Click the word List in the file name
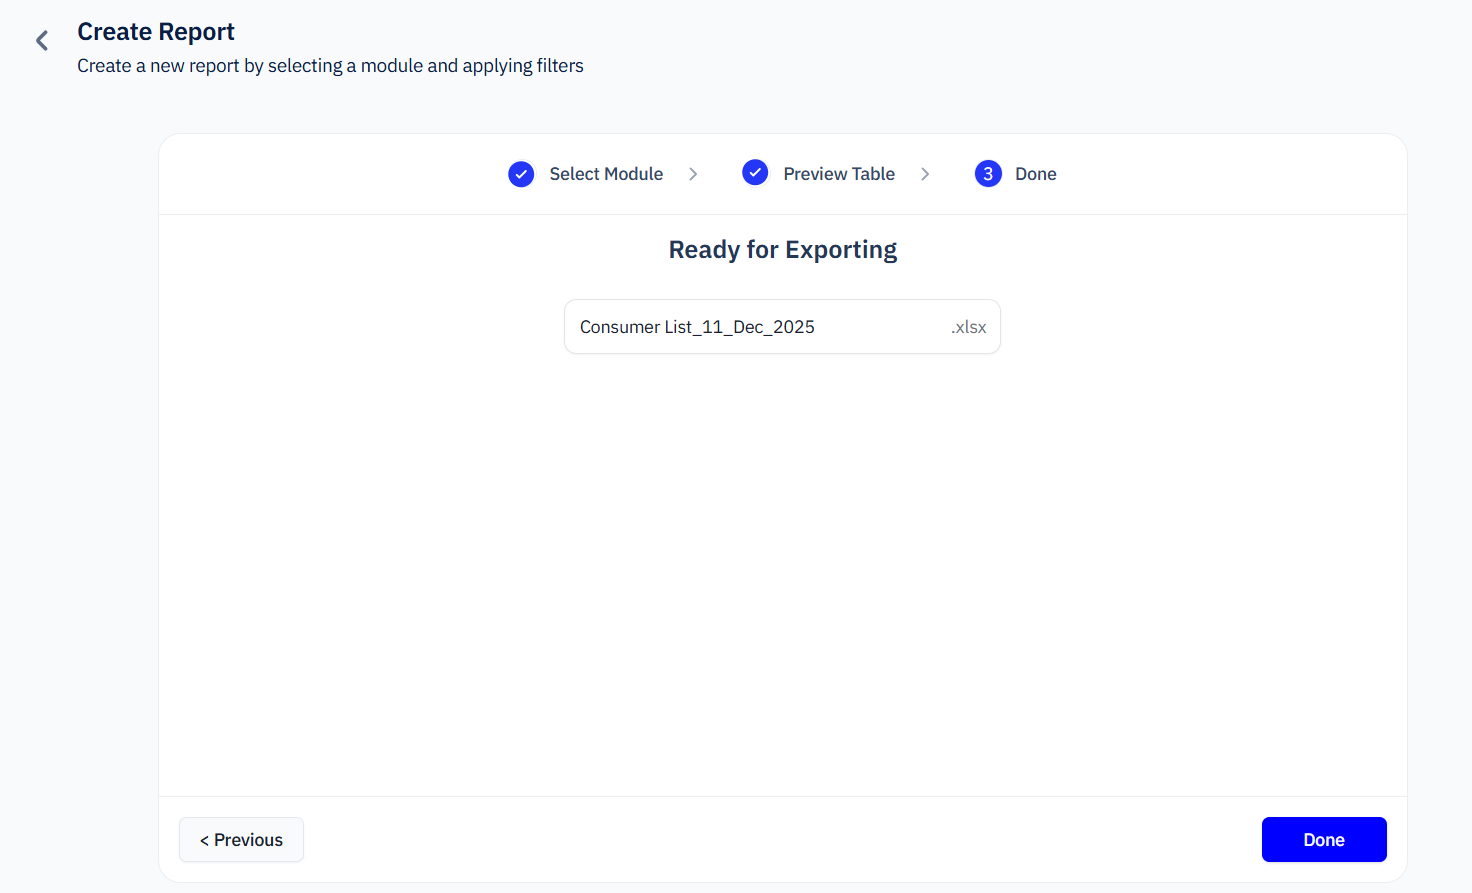Image resolution: width=1472 pixels, height=893 pixels. [678, 327]
